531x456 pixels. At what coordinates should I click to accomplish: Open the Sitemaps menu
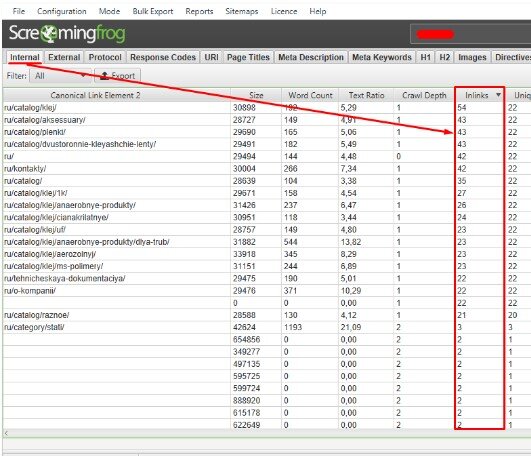point(242,11)
